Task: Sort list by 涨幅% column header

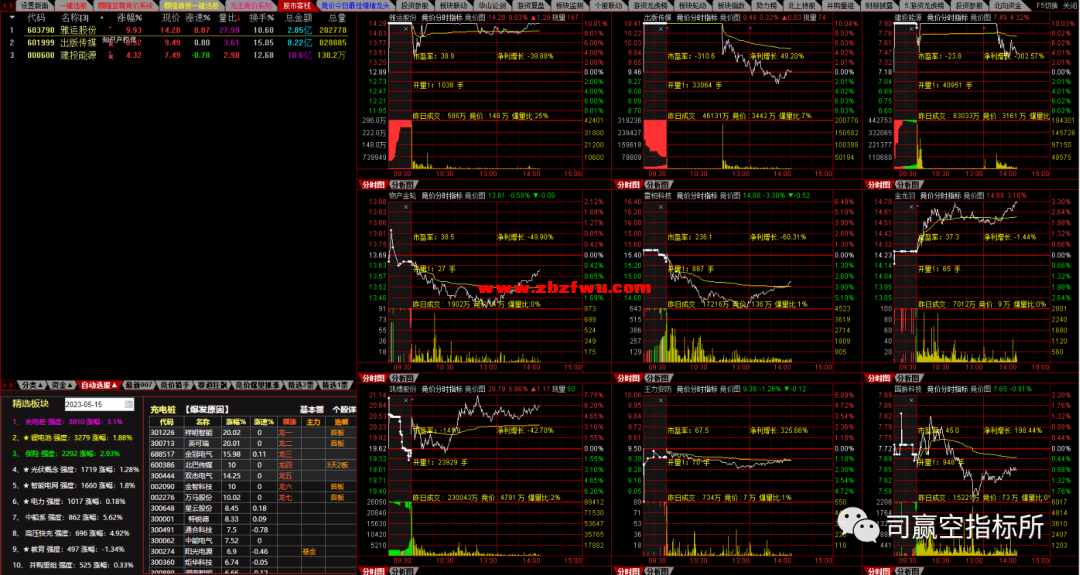Action: (129, 17)
